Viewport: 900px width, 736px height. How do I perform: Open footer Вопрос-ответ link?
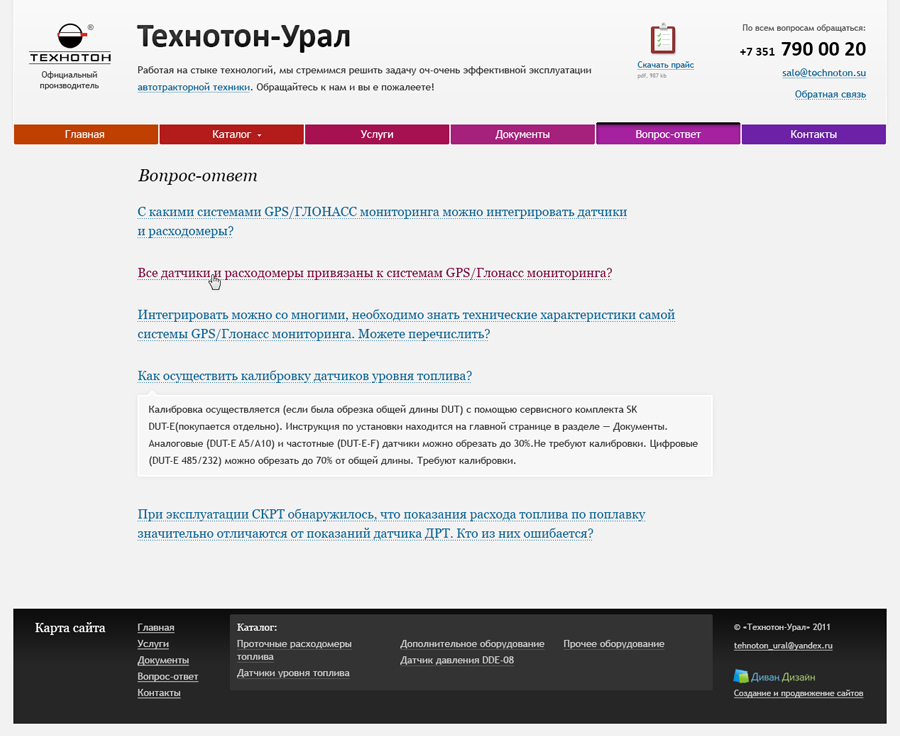[x=168, y=676]
